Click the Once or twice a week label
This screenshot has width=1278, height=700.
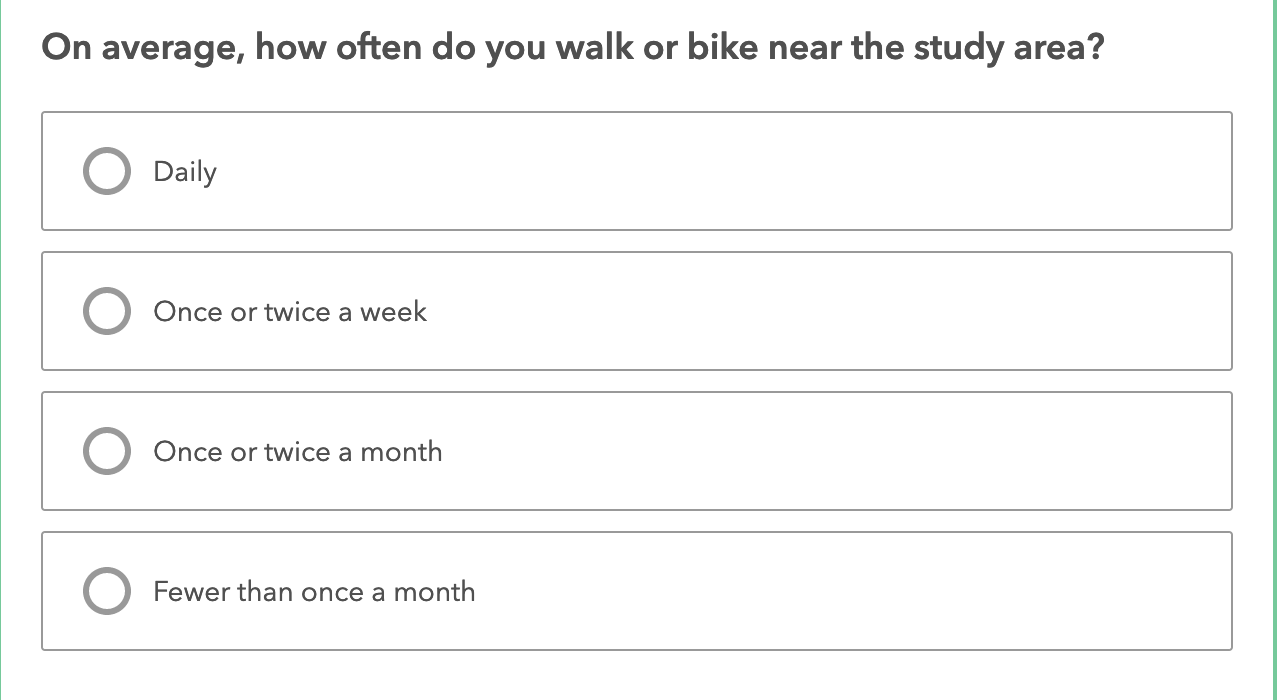tap(290, 312)
